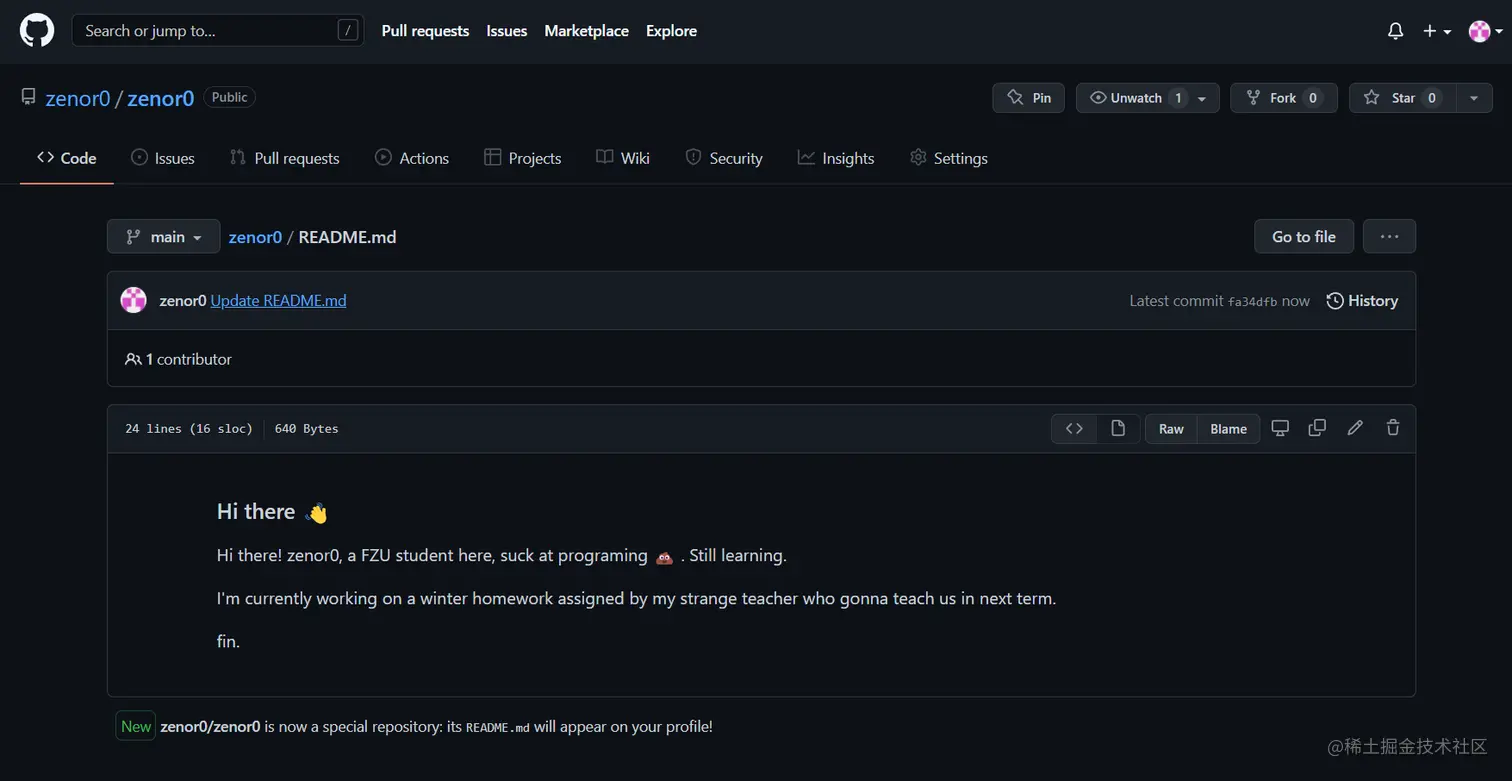The image size is (1512, 781).
Task: Click the Go to file button
Action: pos(1303,237)
